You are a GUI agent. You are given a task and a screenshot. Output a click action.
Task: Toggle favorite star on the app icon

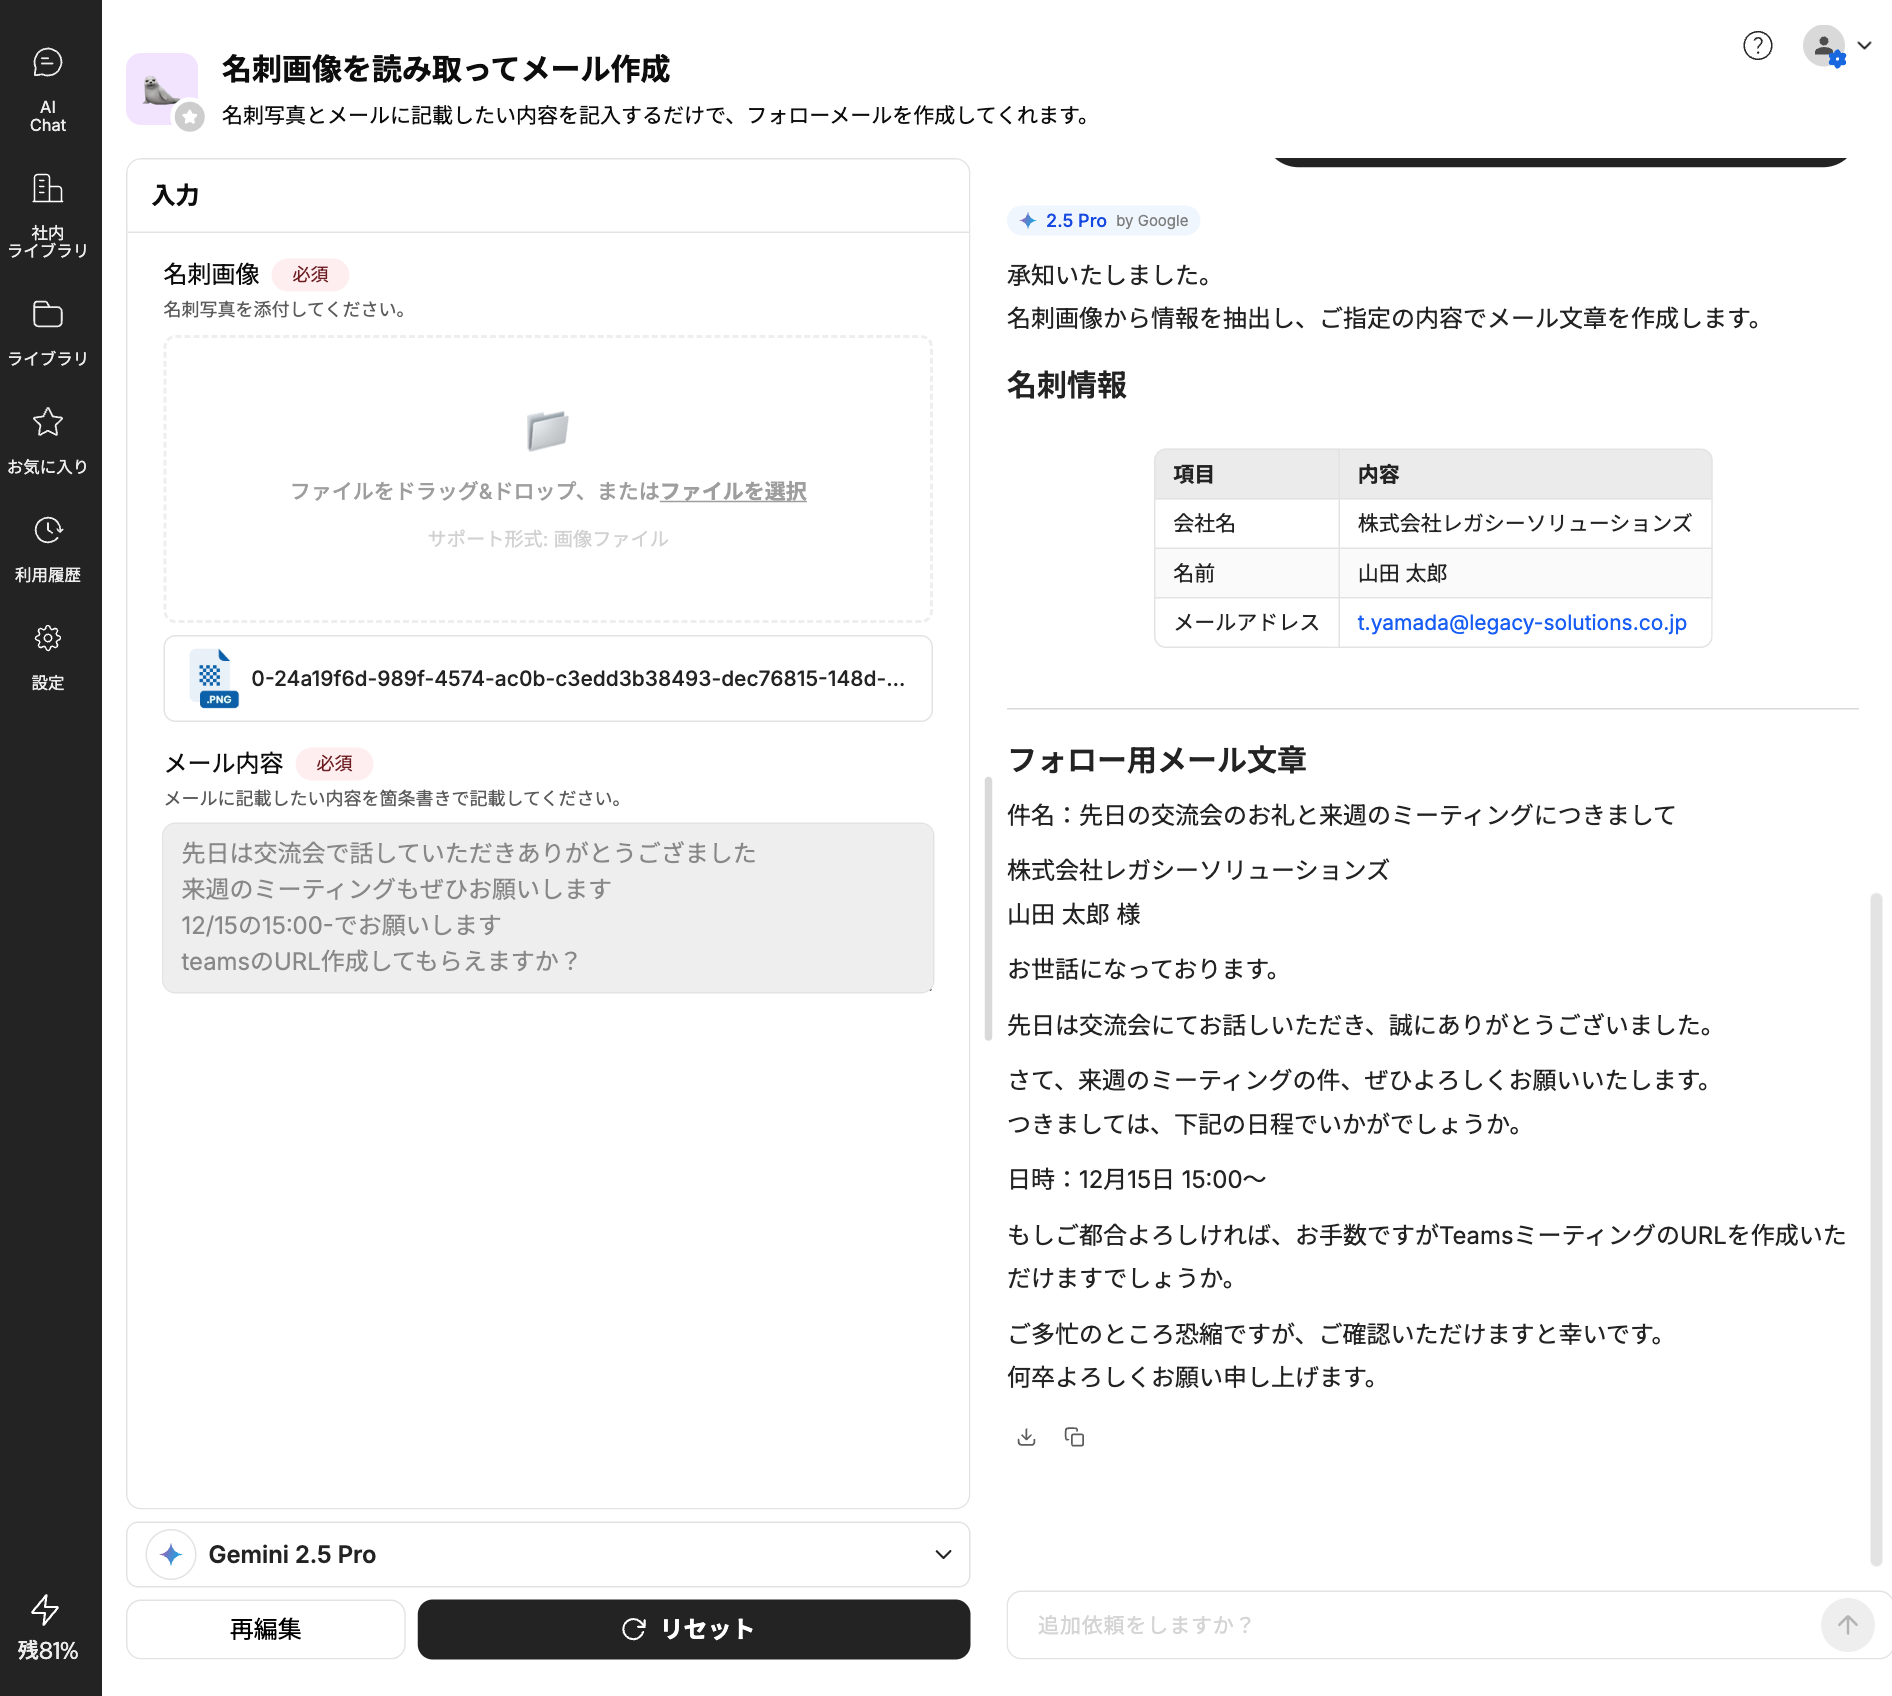coord(189,117)
